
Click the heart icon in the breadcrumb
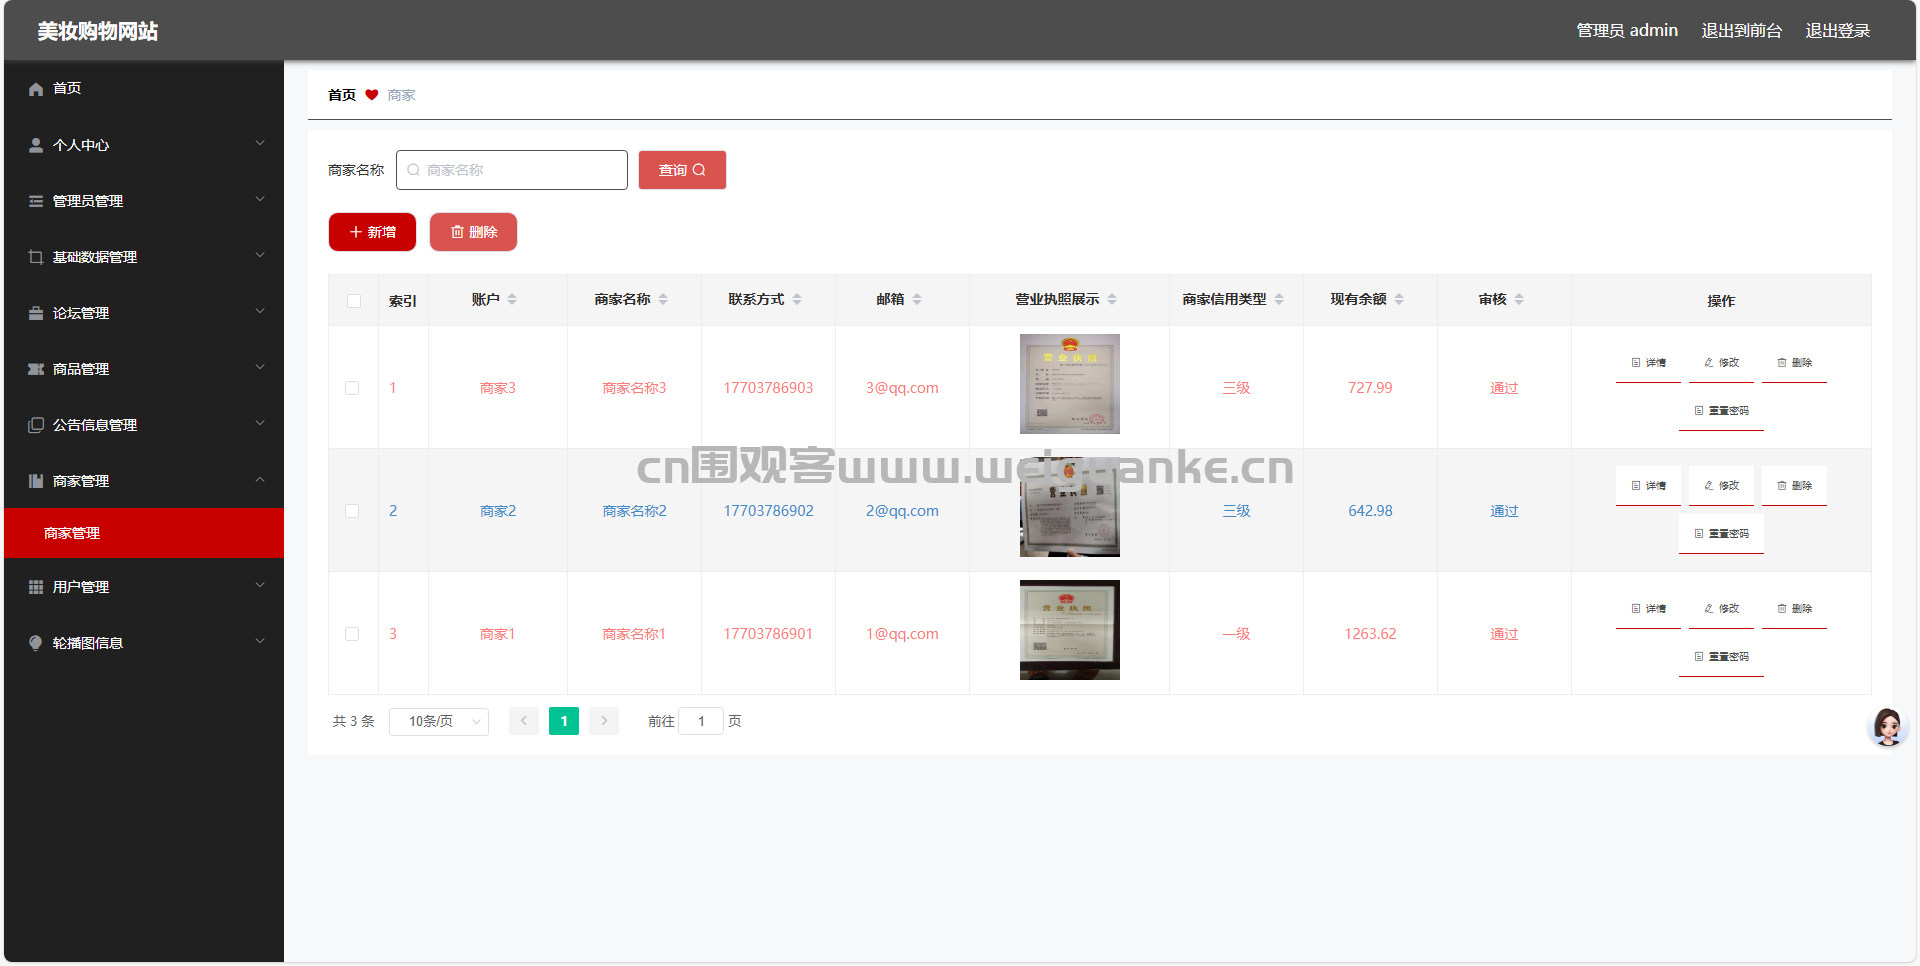pos(372,95)
